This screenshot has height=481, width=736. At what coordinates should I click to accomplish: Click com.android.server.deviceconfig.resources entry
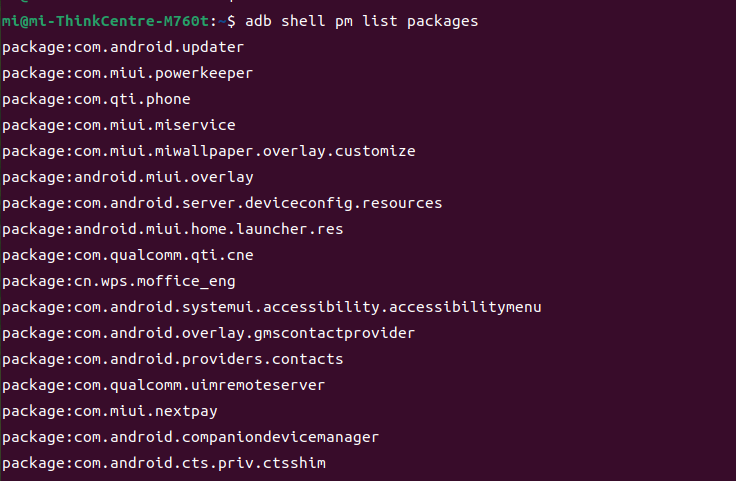(x=222, y=203)
